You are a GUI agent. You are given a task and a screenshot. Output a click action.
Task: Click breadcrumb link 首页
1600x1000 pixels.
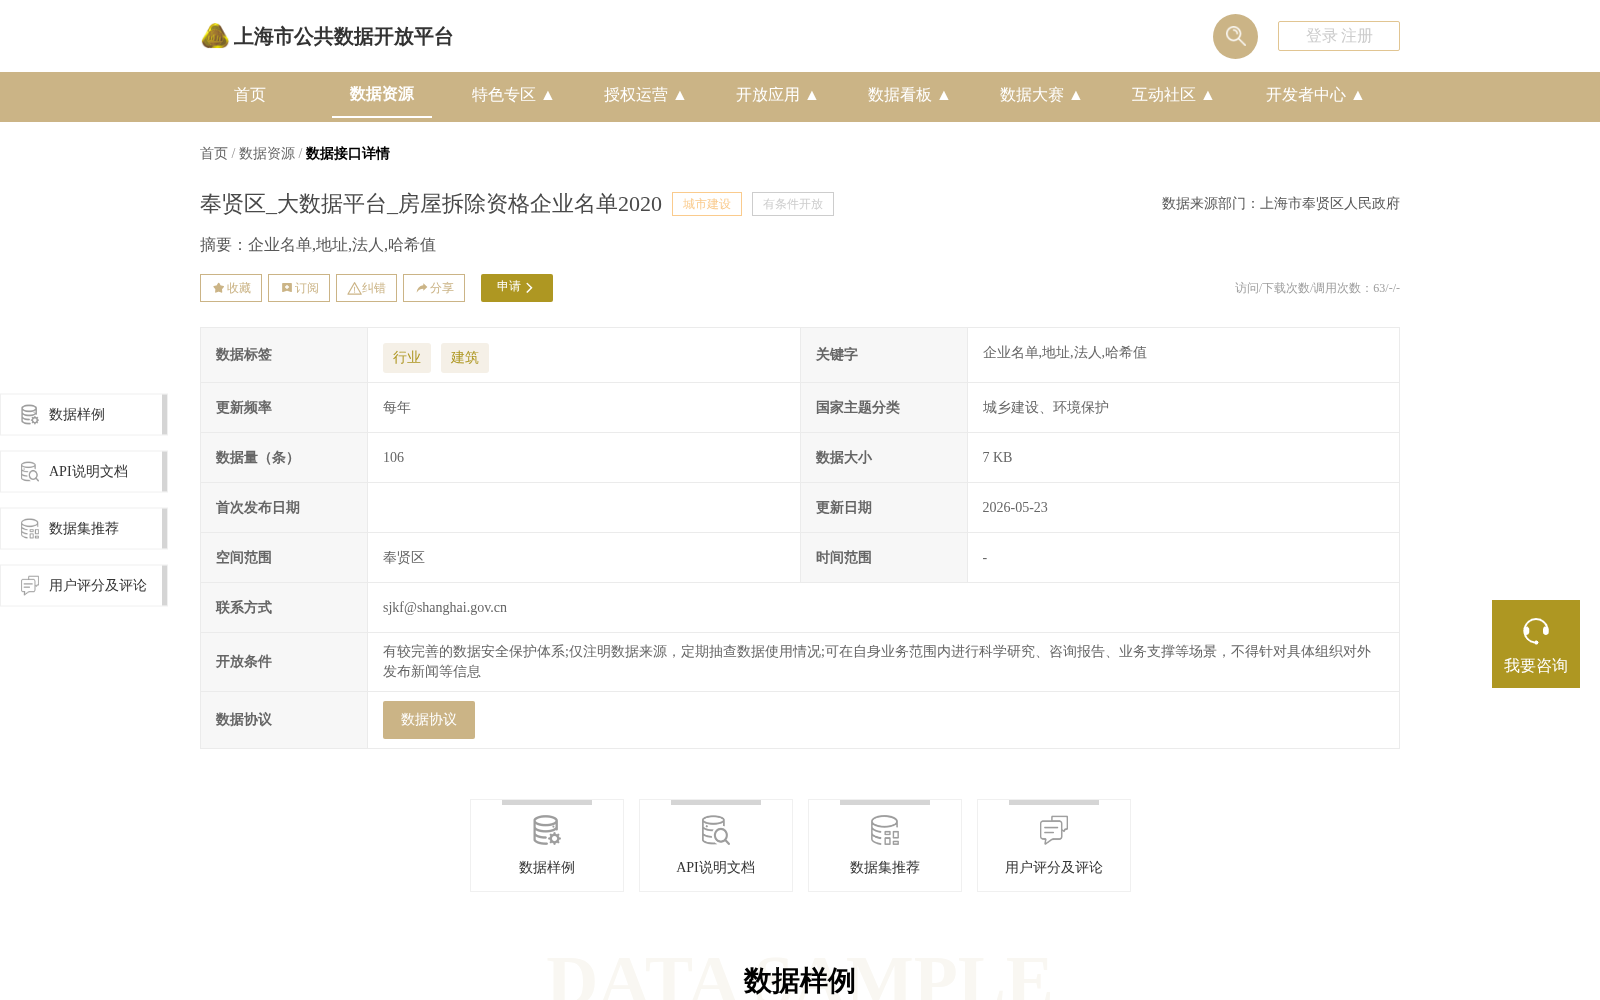(214, 153)
